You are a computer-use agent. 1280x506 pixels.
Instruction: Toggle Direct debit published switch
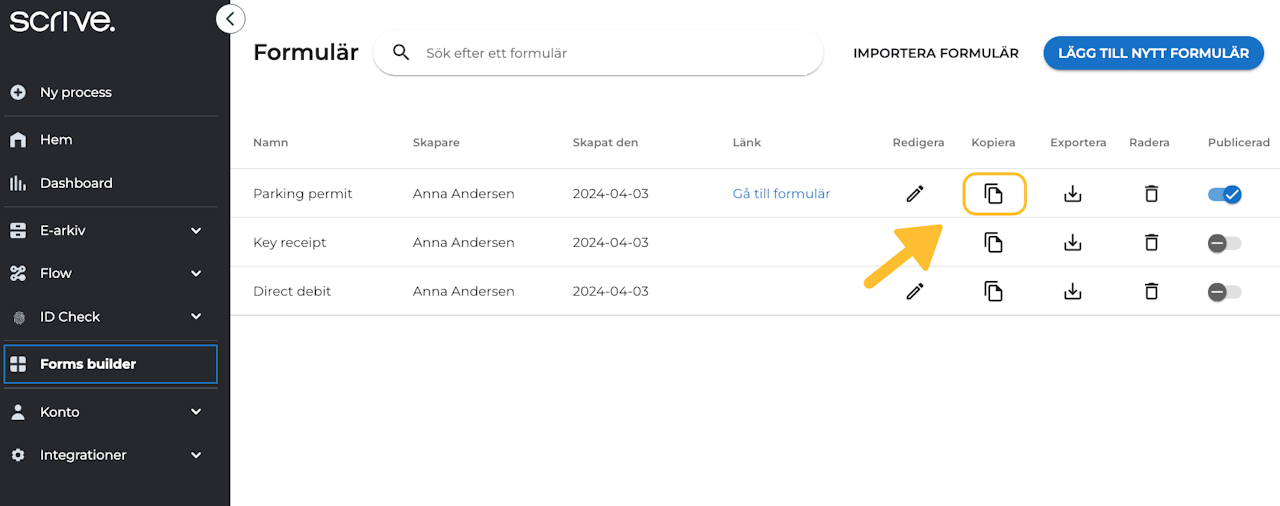[1224, 292]
